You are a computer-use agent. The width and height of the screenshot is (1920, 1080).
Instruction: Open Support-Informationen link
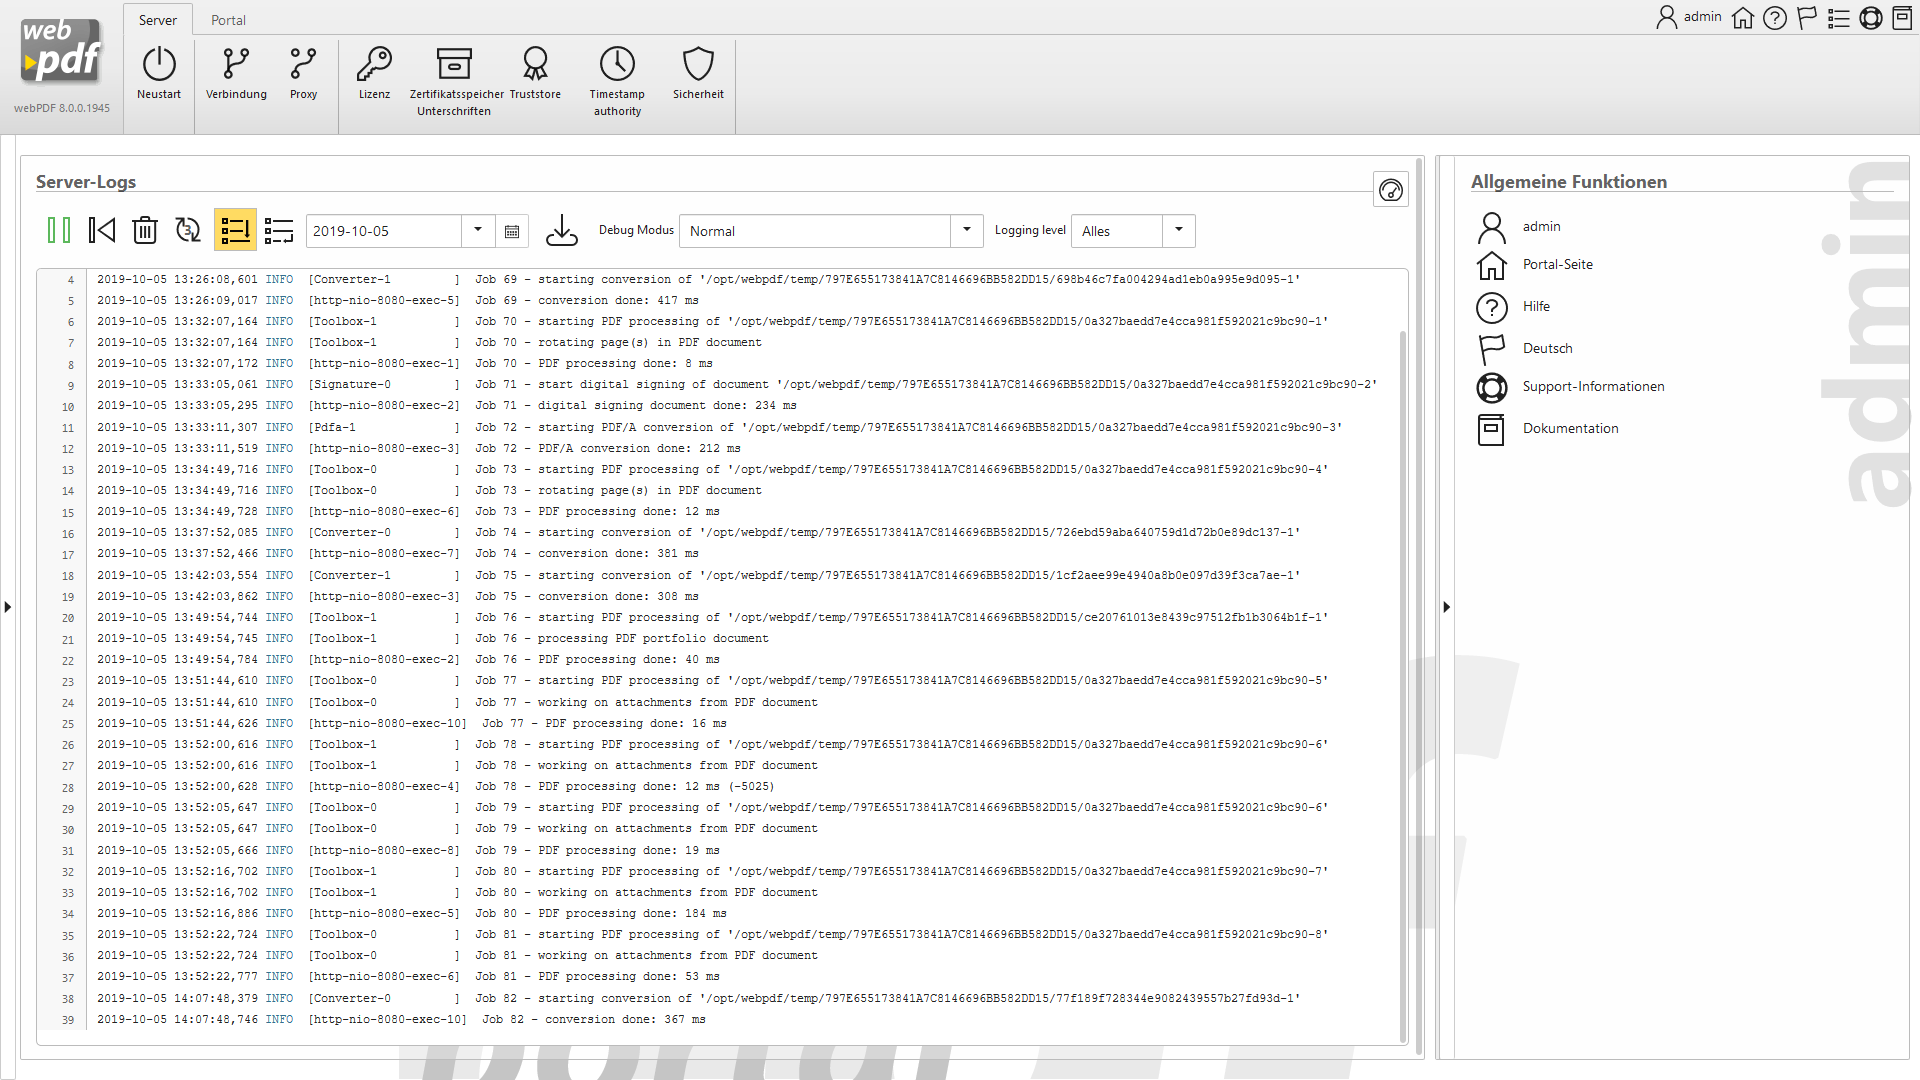point(1593,387)
